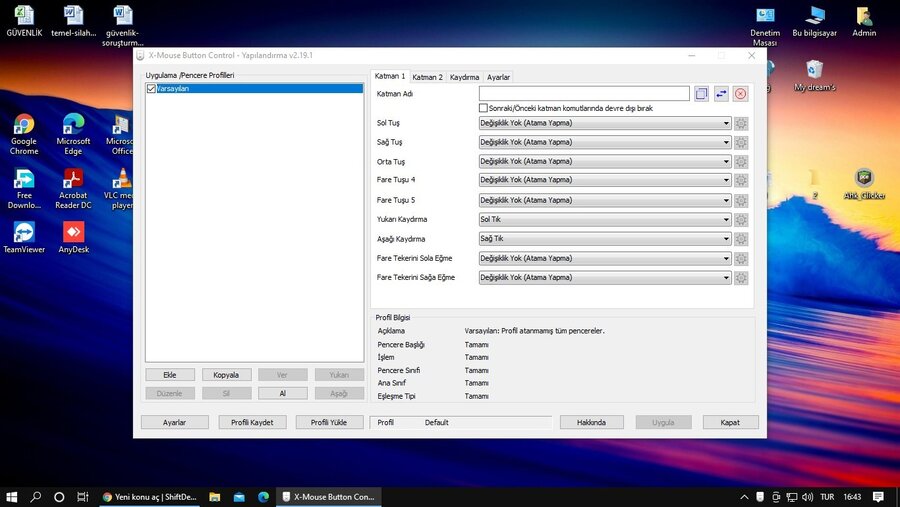Open gear settings for Sol Tuş
This screenshot has height=507, width=900.
pyautogui.click(x=741, y=123)
